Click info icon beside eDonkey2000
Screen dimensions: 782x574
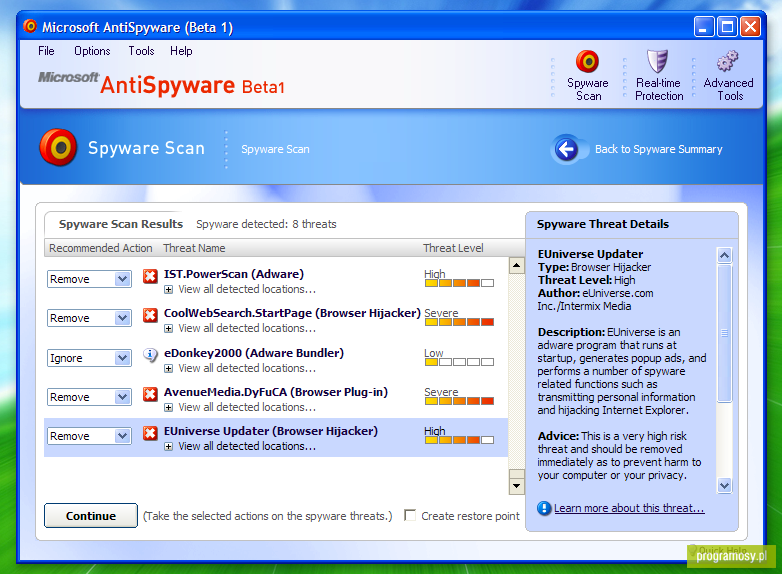coord(150,355)
